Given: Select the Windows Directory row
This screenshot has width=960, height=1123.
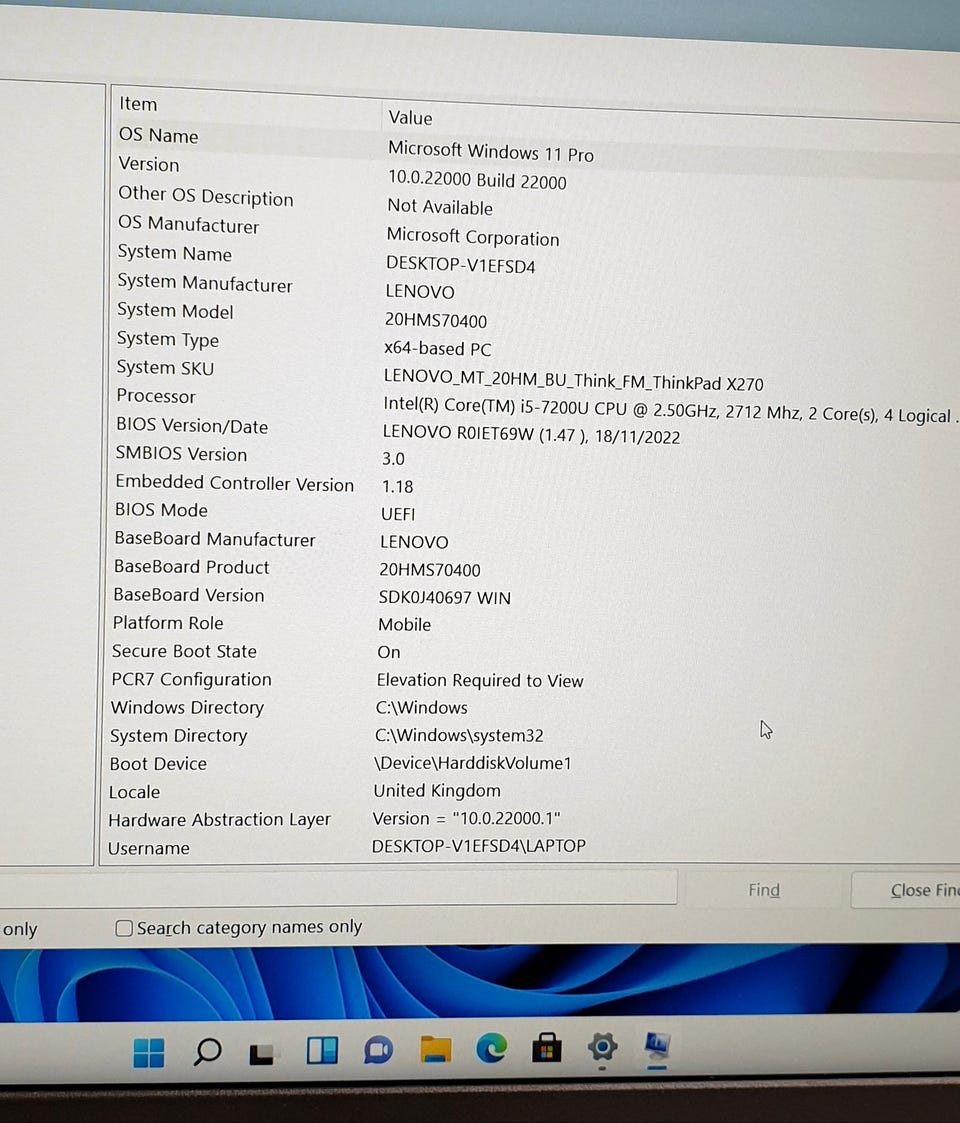Looking at the screenshot, I should [x=187, y=708].
